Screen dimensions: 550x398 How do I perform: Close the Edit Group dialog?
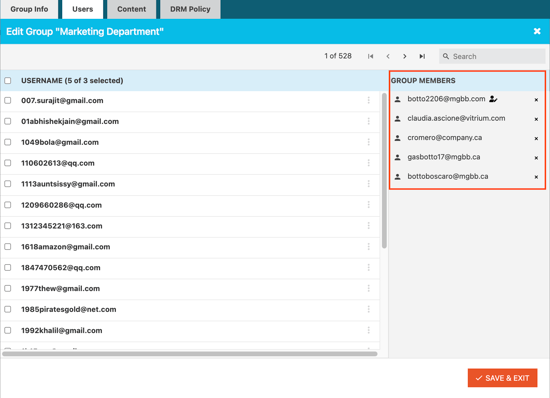pos(537,32)
